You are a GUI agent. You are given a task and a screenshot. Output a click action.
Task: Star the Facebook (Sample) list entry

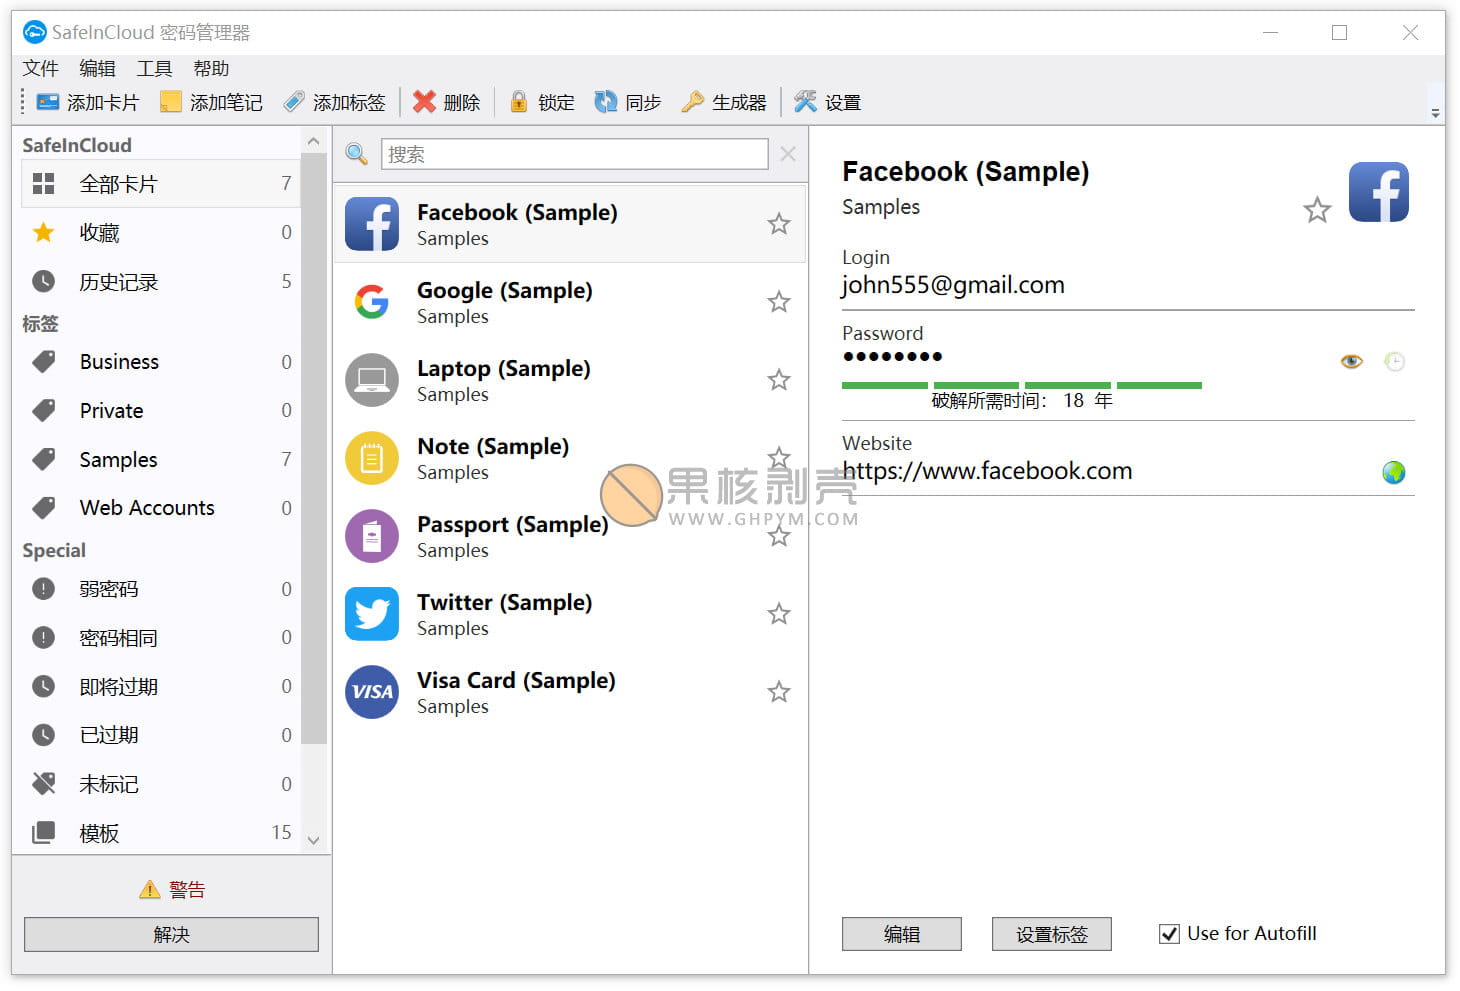pos(779,224)
